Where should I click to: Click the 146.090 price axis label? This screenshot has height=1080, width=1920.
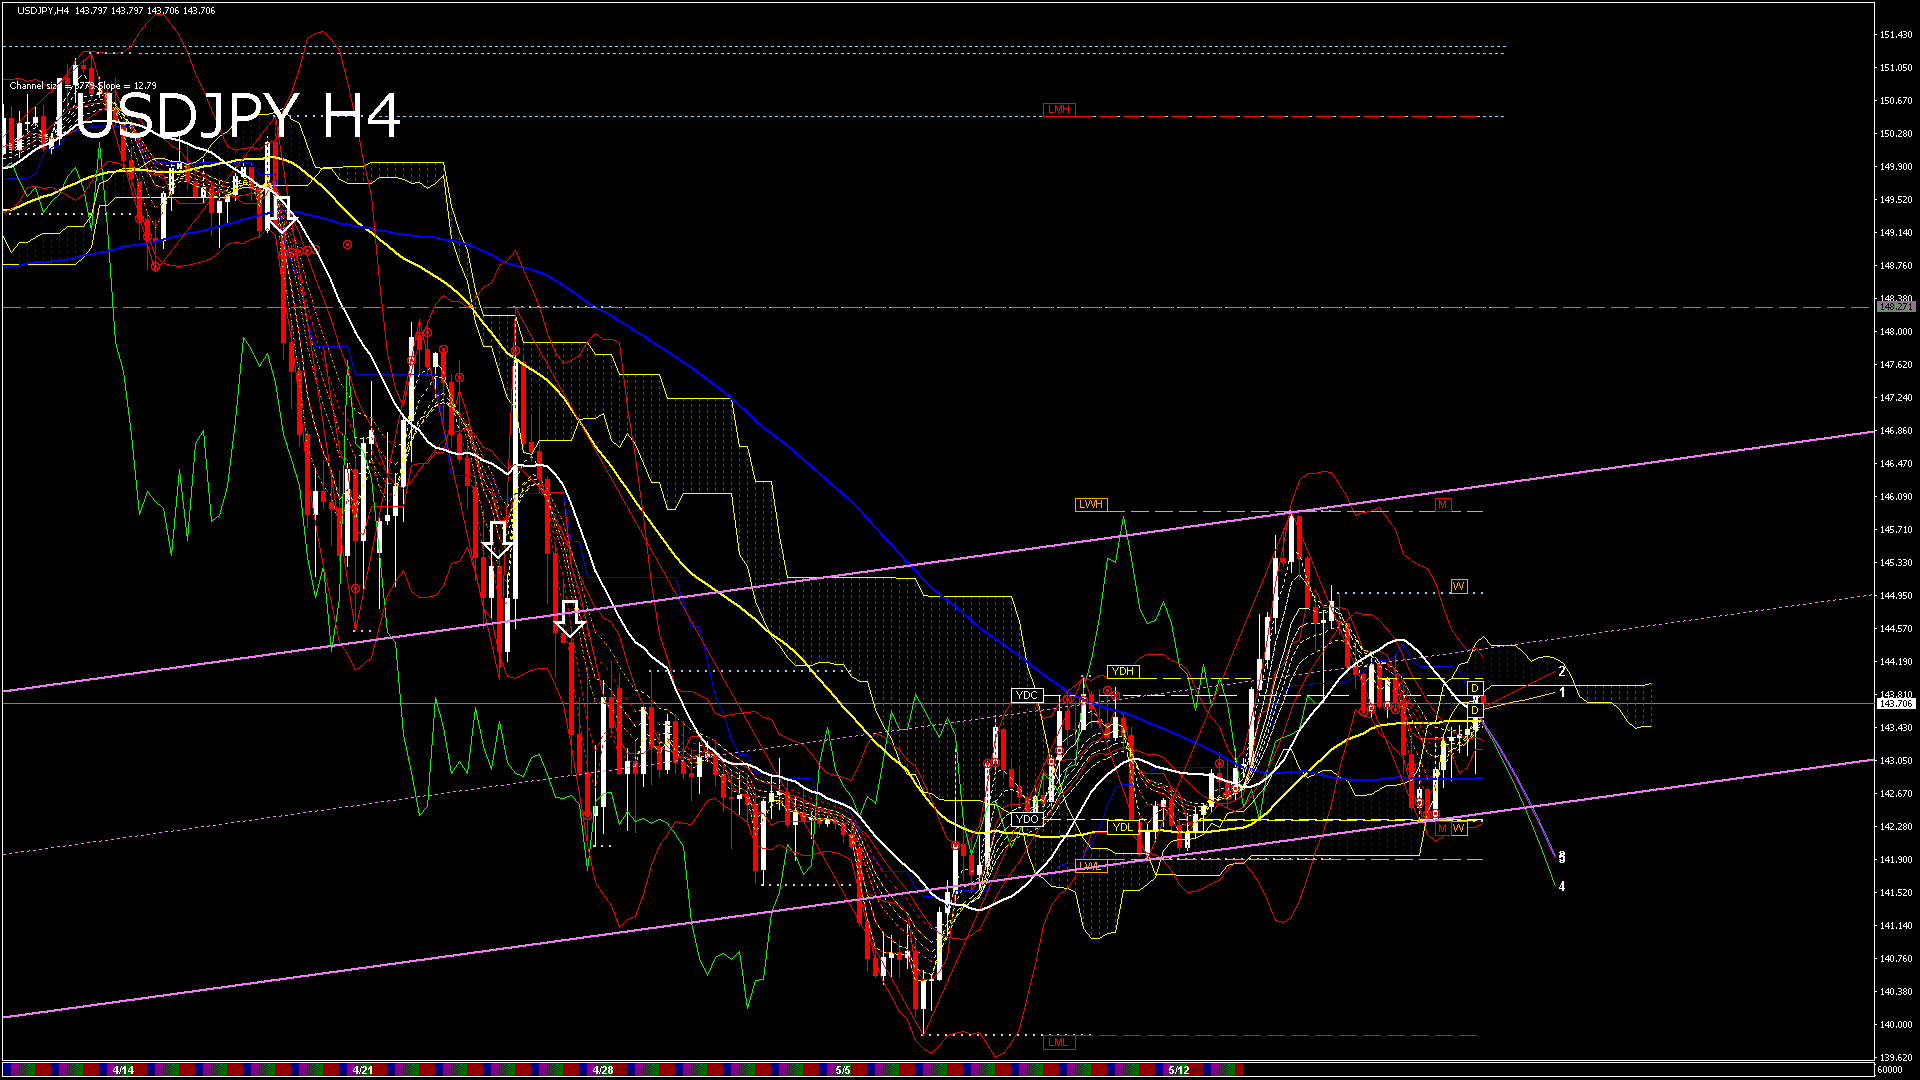pyautogui.click(x=1896, y=496)
